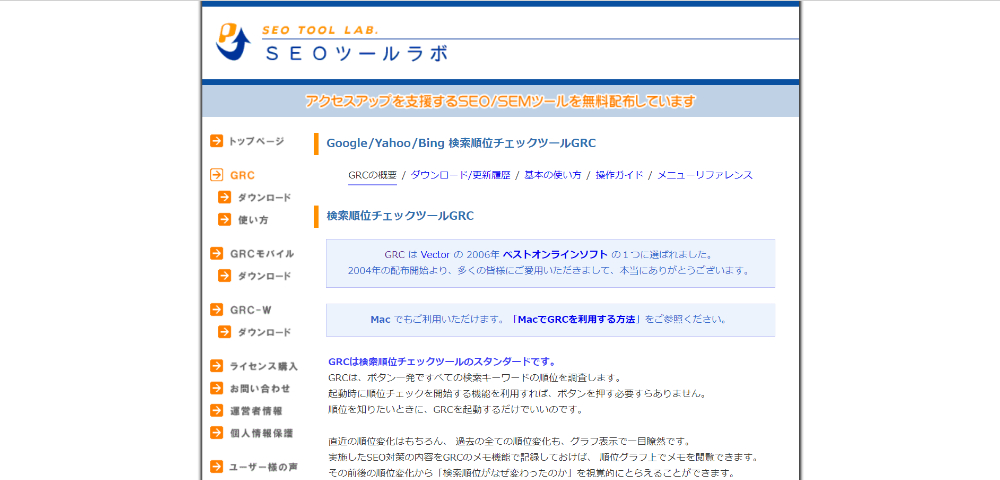Viewport: 1000px width, 480px height.
Task: Open 使い方 under the GRC sidebar item
Action: tap(252, 220)
